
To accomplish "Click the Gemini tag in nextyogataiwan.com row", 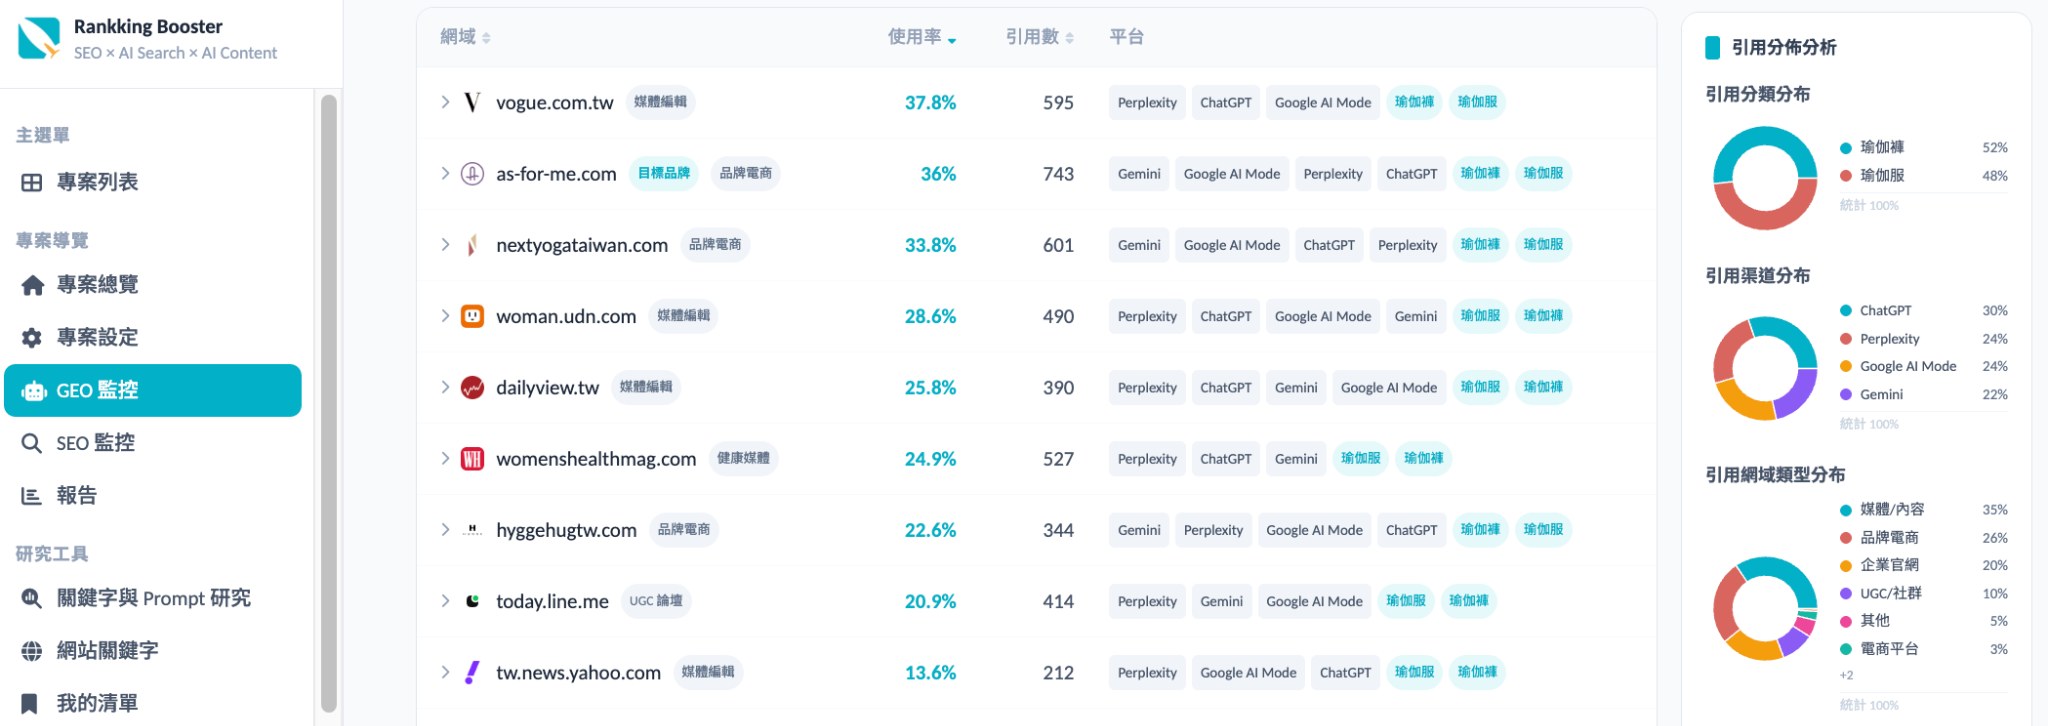I will (1139, 245).
